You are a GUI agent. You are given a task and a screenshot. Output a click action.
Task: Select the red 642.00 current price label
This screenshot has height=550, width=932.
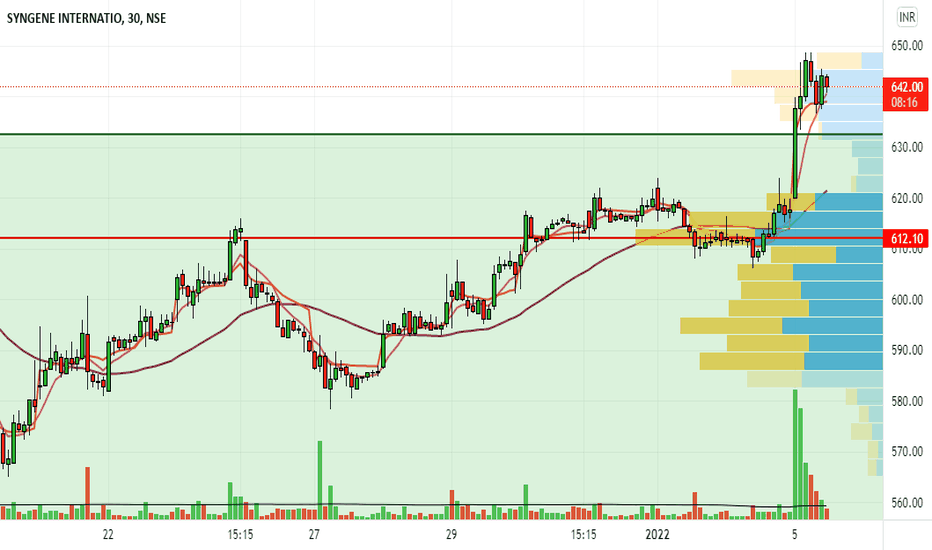[906, 87]
